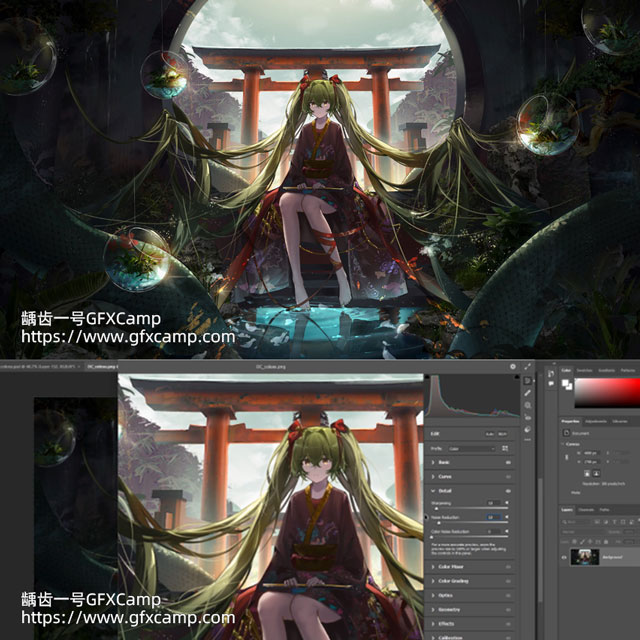Select the healing brush tool in Camera Raw
Viewport: 640px width, 640px height.
[527, 393]
